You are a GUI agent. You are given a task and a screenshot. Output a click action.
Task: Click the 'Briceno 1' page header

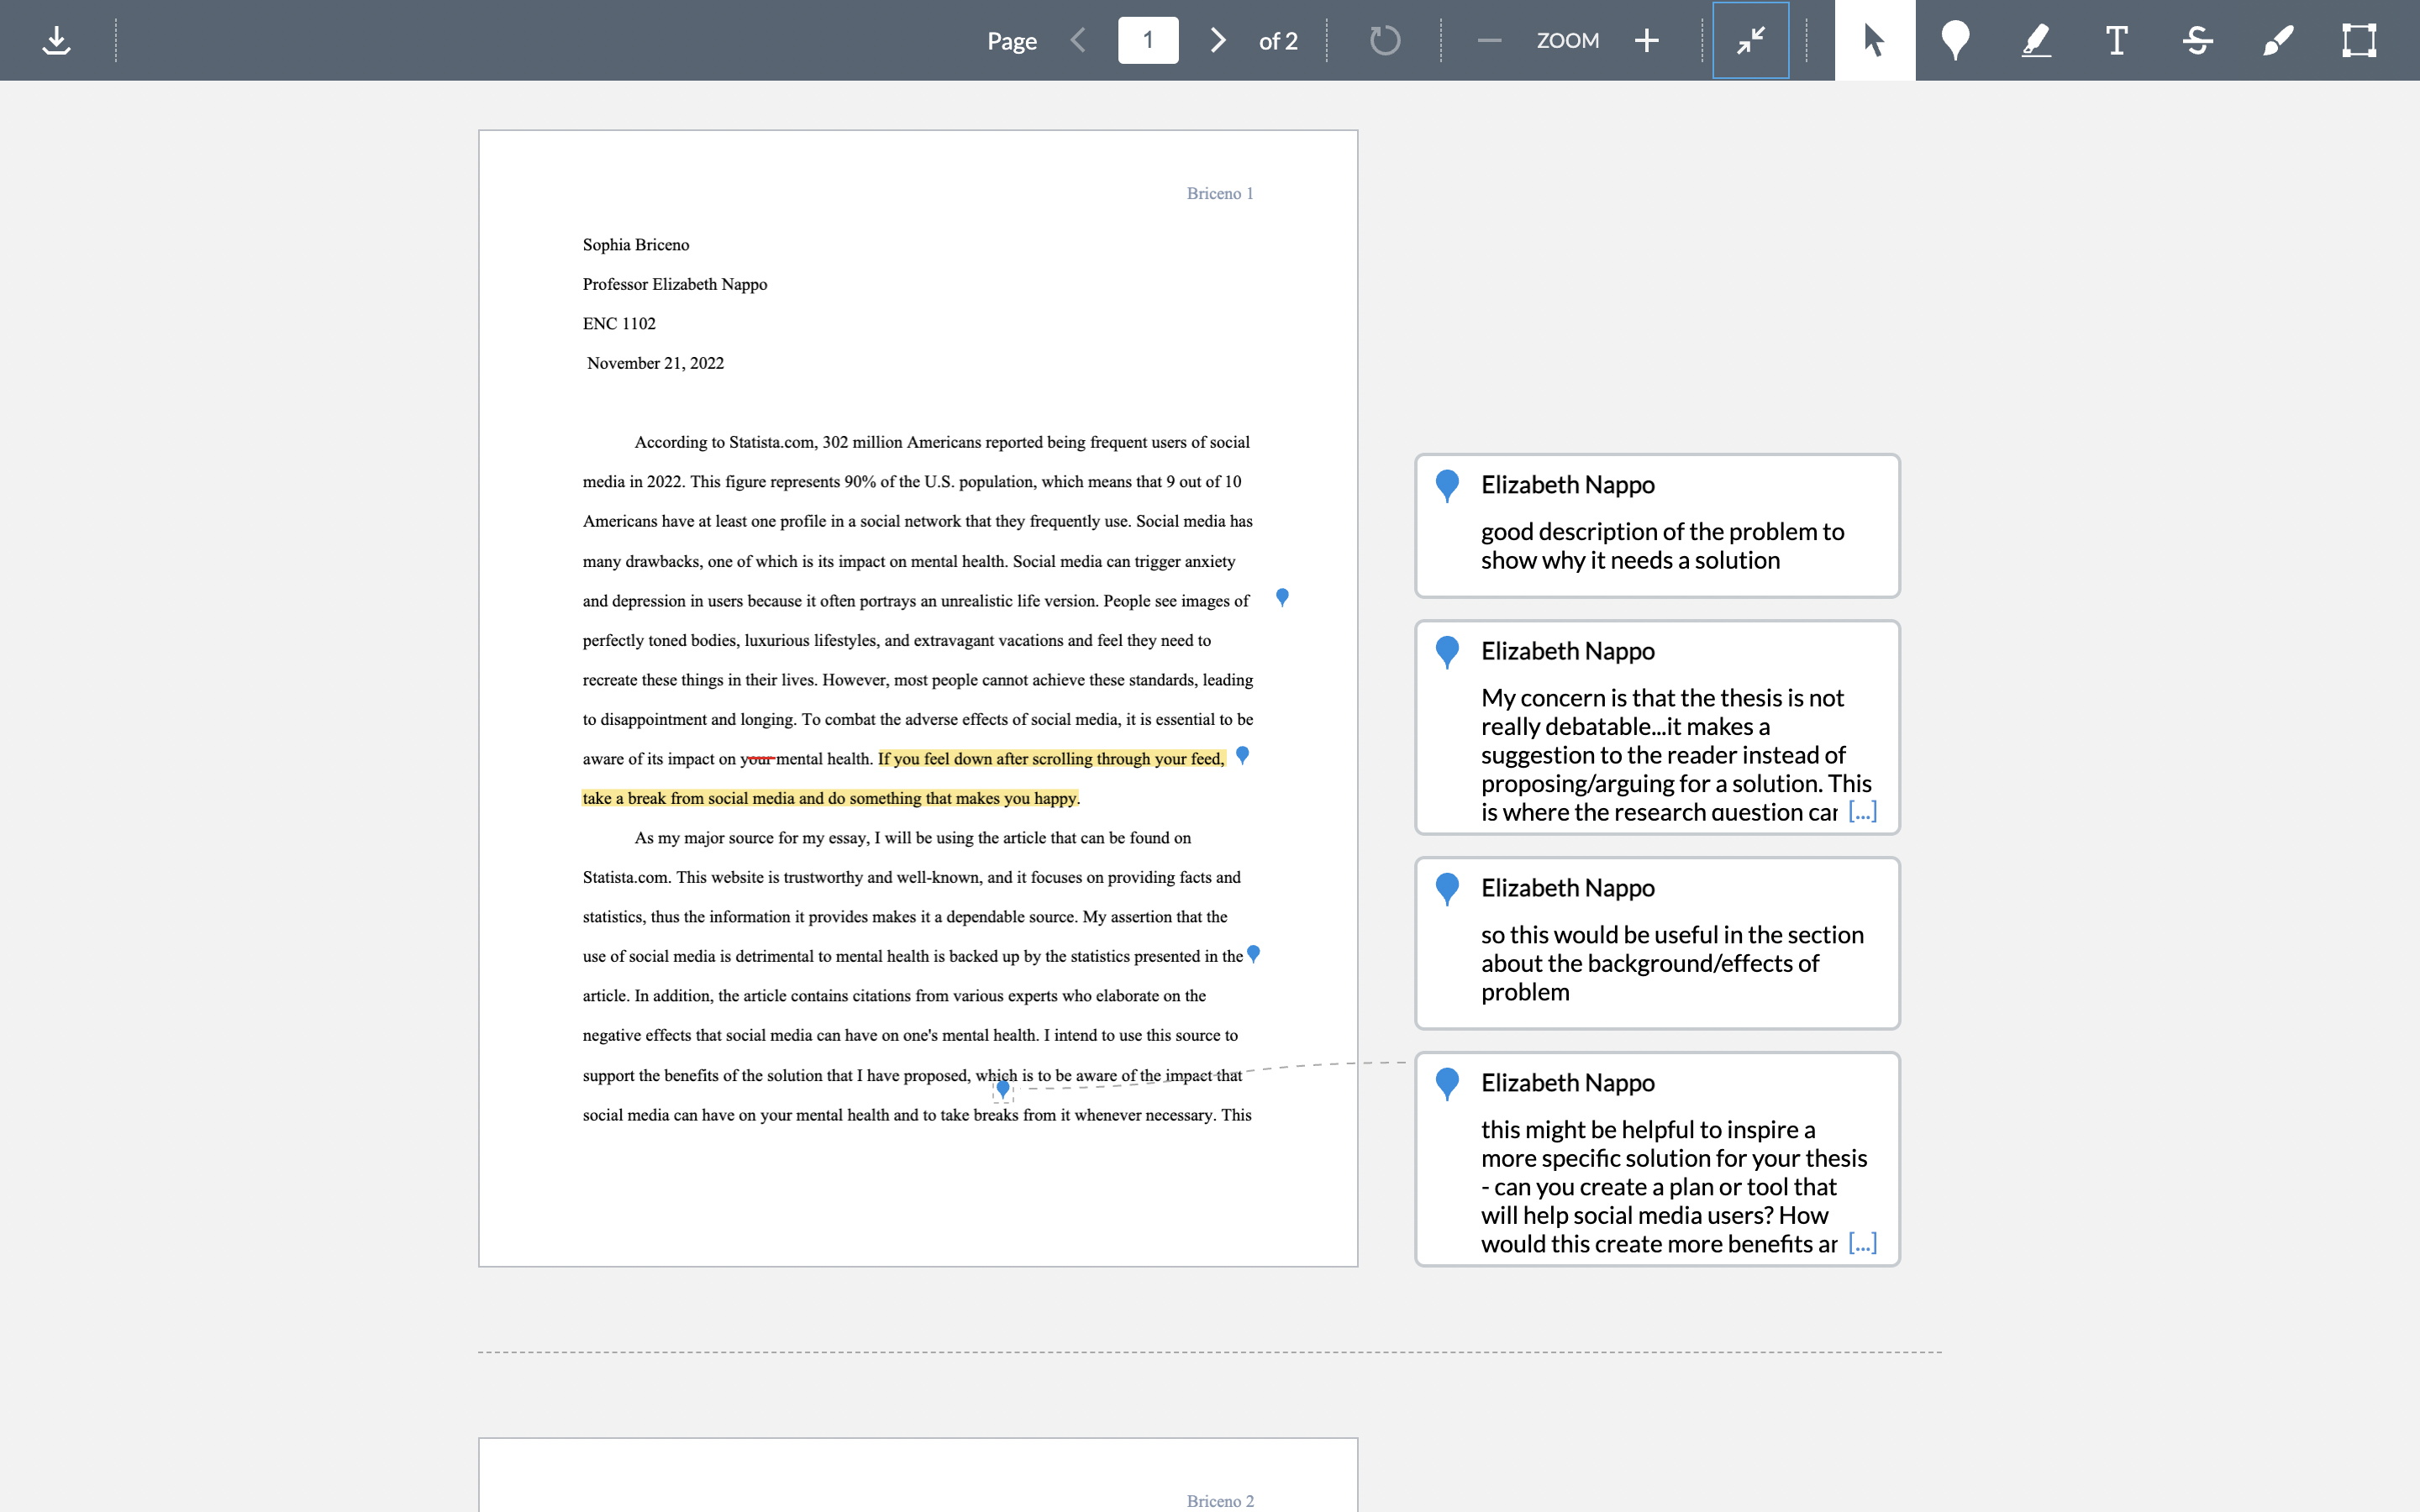click(1220, 193)
